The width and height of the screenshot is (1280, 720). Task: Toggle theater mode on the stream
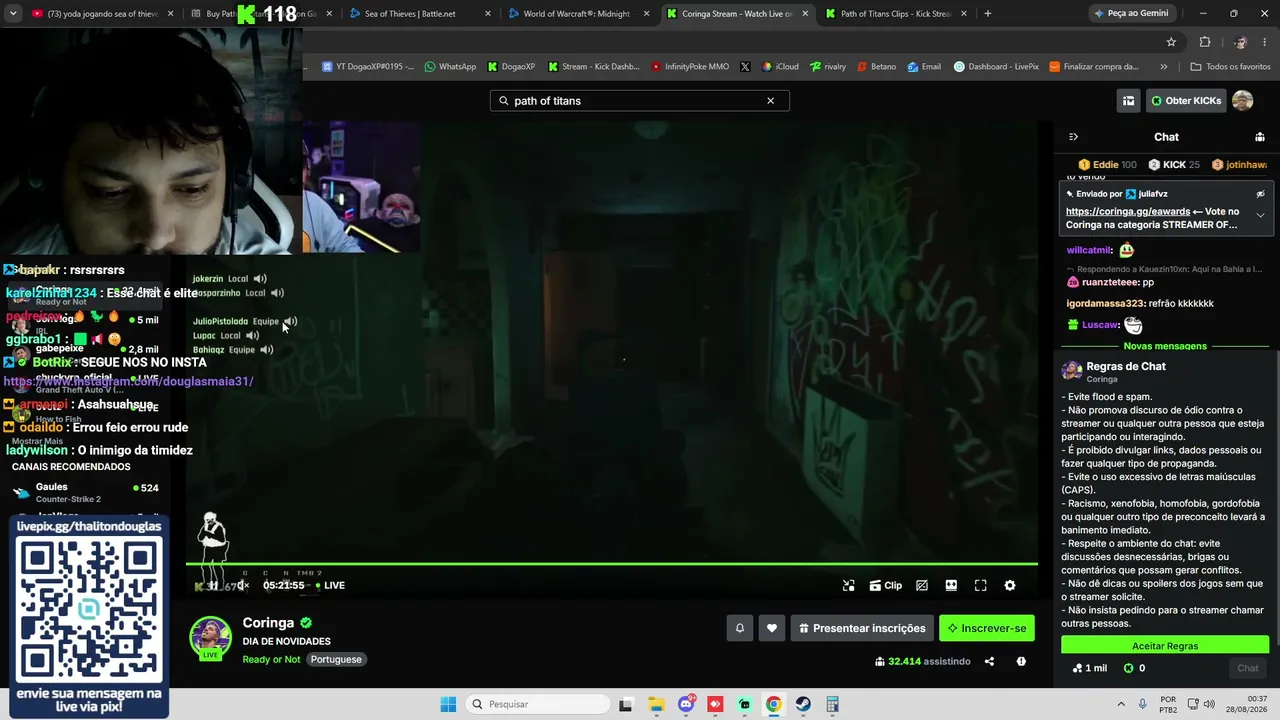951,586
